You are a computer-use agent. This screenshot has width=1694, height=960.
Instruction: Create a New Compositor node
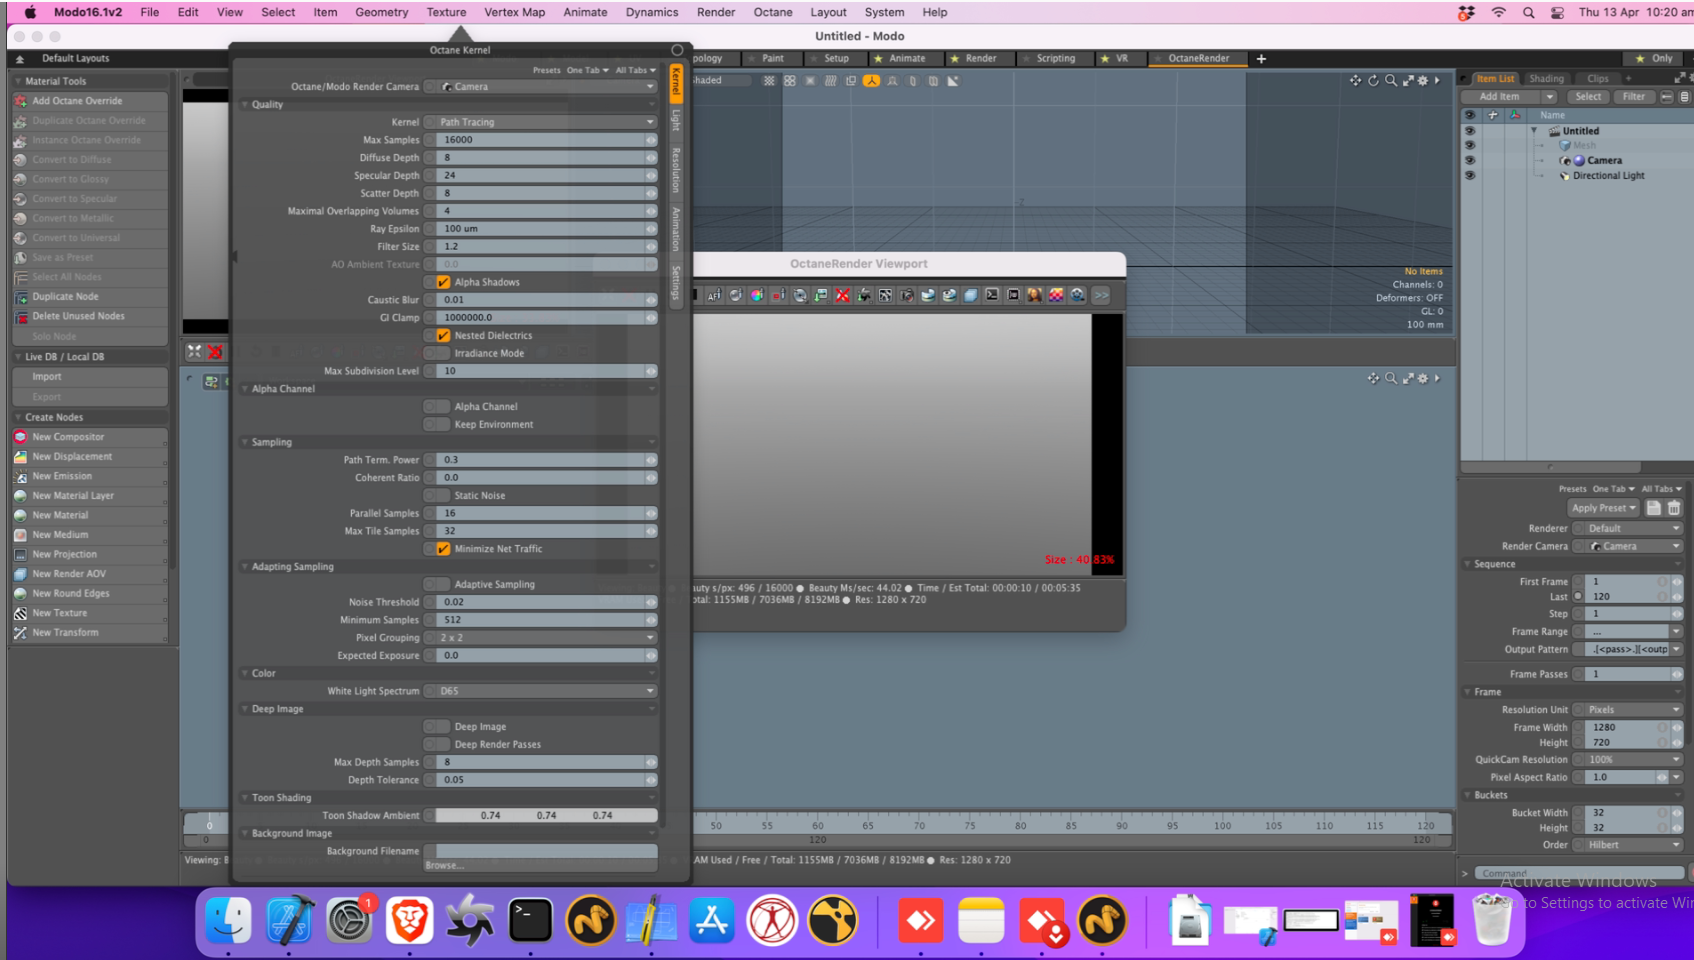[x=89, y=437]
